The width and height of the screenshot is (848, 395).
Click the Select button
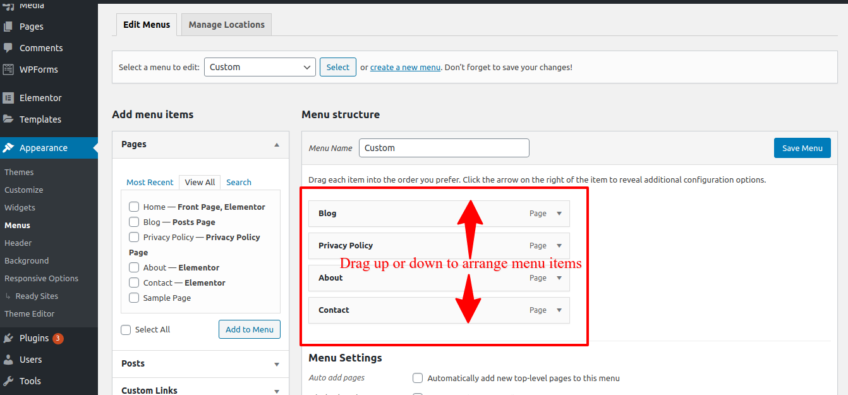click(338, 67)
